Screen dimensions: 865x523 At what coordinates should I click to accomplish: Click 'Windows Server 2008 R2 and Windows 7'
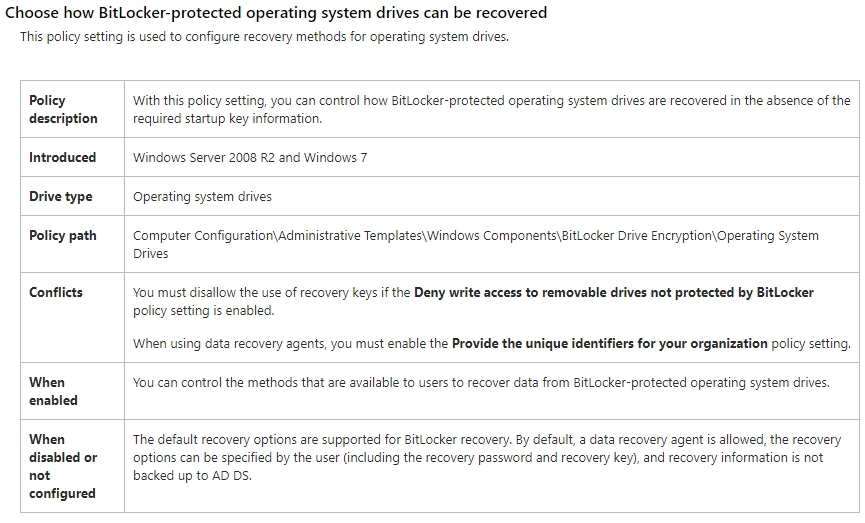point(250,157)
